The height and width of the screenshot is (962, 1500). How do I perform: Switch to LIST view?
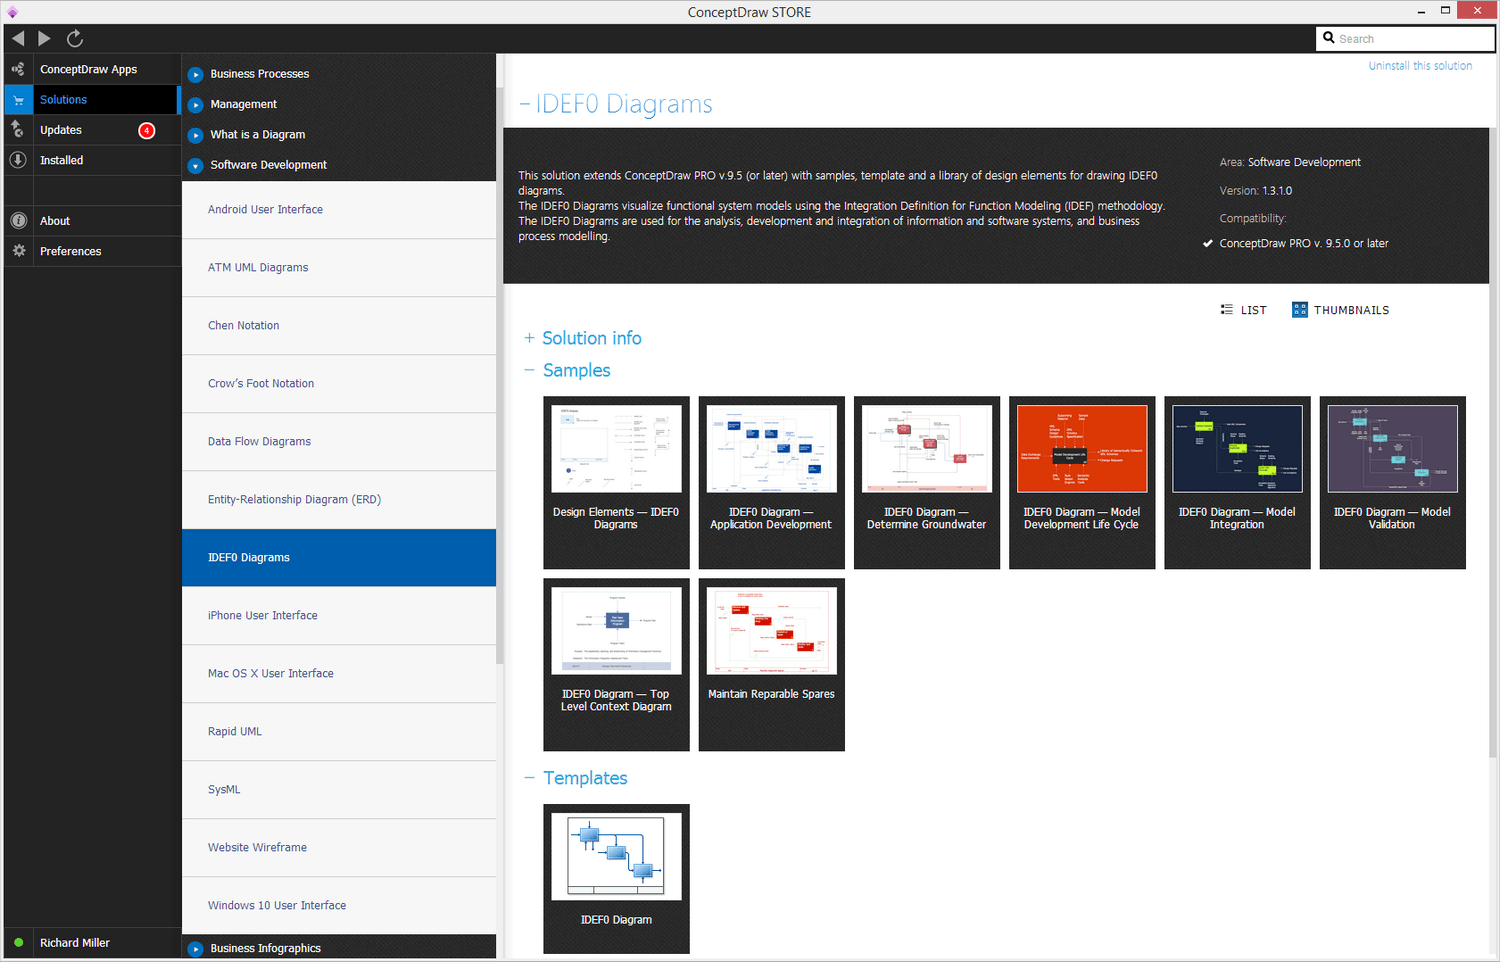point(1244,310)
